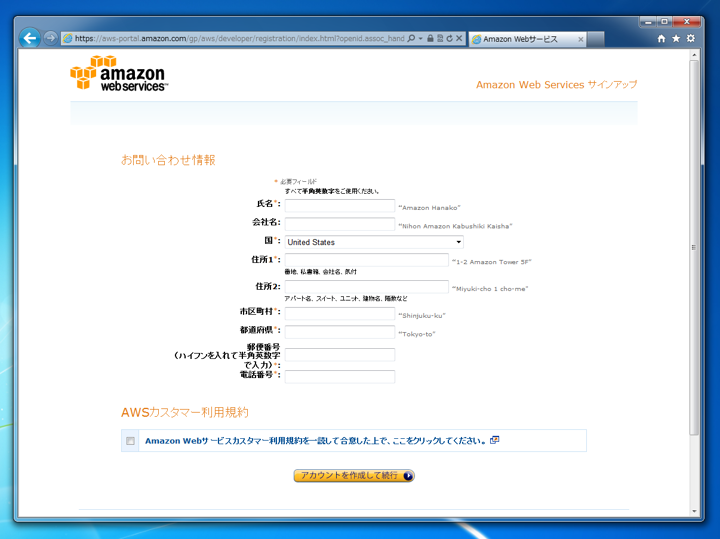Screen dimensions: 720x539
Task: Click the page favicon in address bar
Action: point(68,39)
